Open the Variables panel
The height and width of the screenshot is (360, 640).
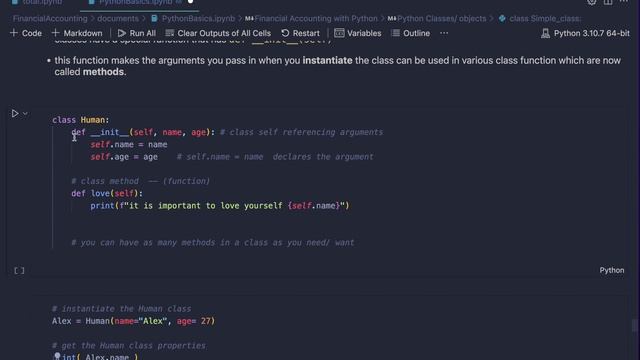pos(358,33)
